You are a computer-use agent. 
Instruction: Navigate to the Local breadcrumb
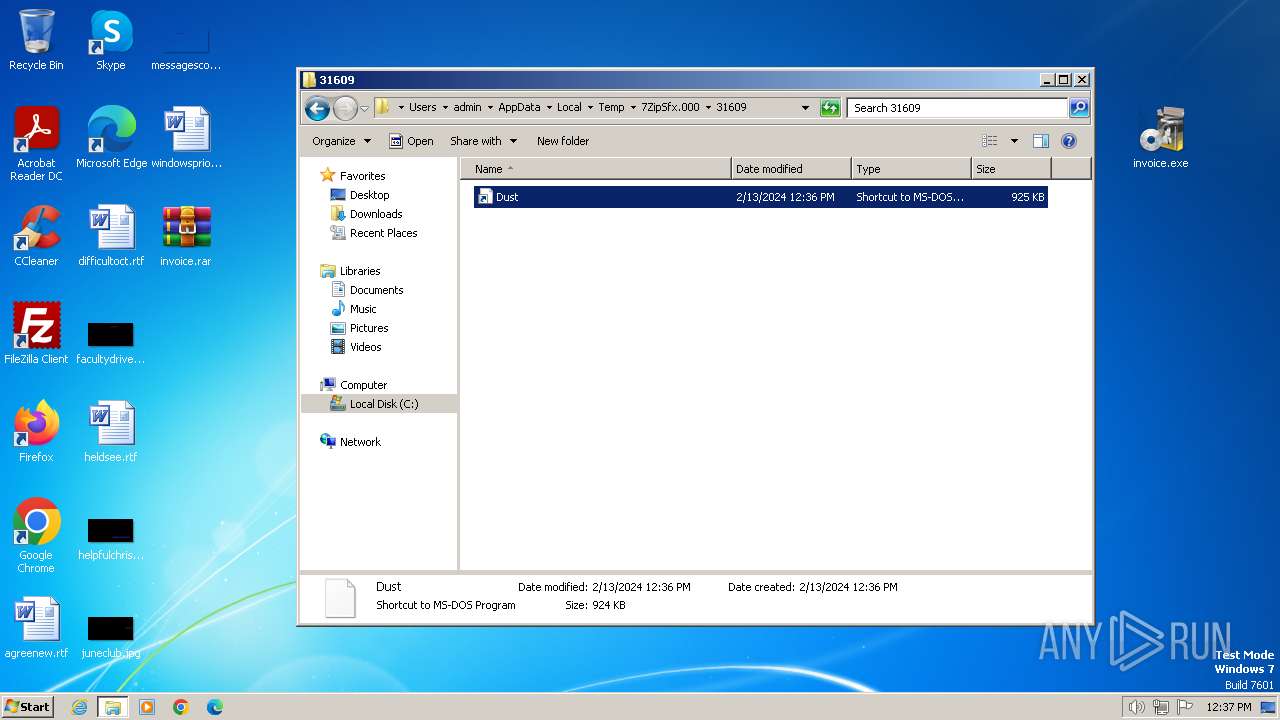click(x=569, y=108)
